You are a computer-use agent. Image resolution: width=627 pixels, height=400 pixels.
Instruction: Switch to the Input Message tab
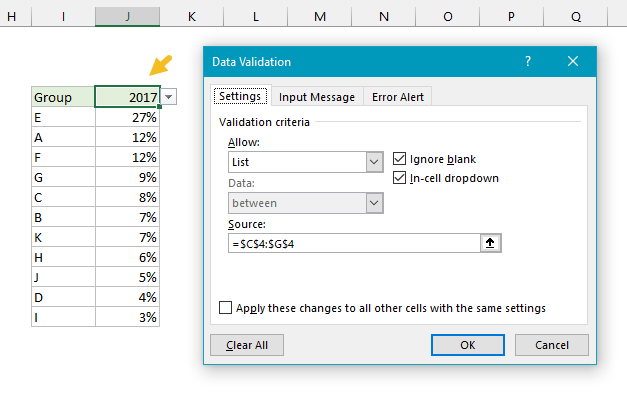click(316, 97)
